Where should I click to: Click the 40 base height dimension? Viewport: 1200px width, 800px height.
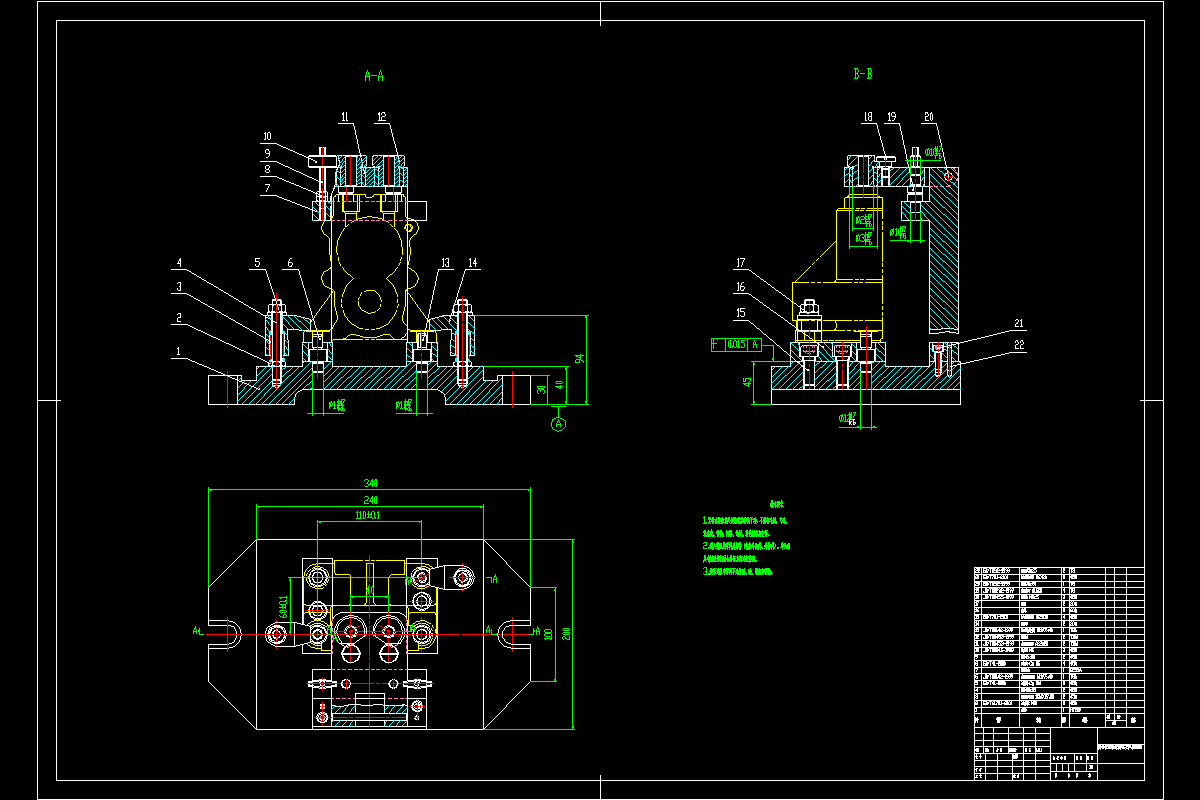tap(561, 386)
